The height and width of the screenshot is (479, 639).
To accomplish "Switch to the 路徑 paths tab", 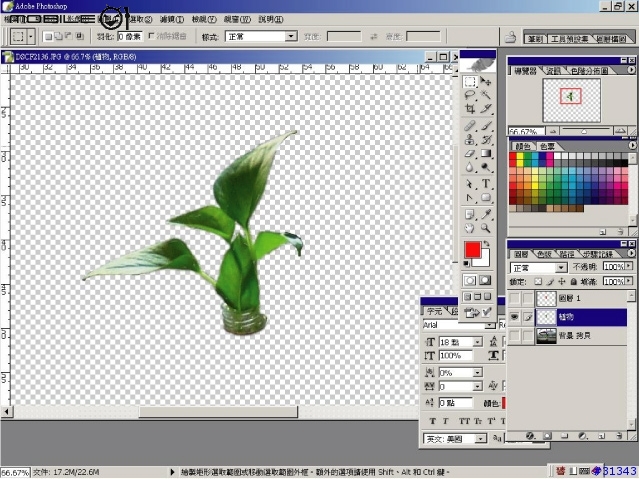I will point(566,254).
